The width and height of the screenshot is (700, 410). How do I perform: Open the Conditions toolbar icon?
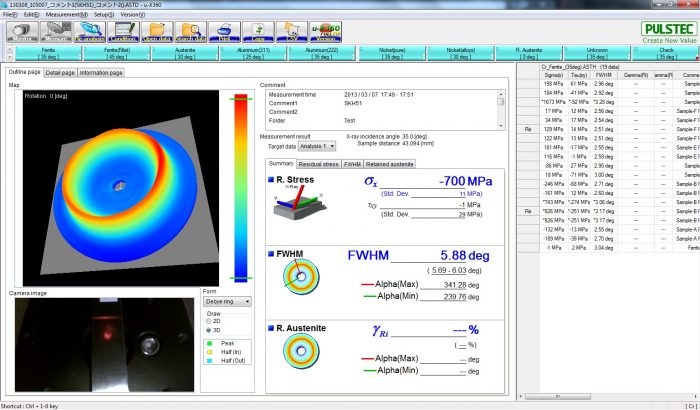point(122,32)
